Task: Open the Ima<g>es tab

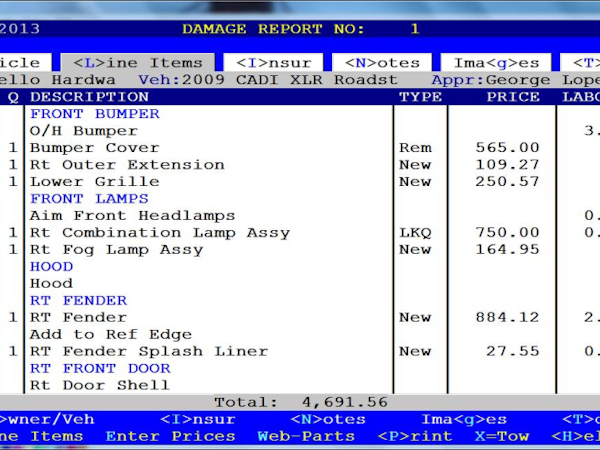Action: pos(496,62)
